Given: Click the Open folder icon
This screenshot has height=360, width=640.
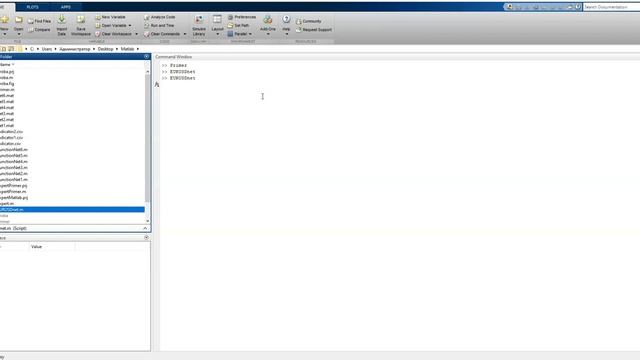Looking at the screenshot, I should pos(18,20).
